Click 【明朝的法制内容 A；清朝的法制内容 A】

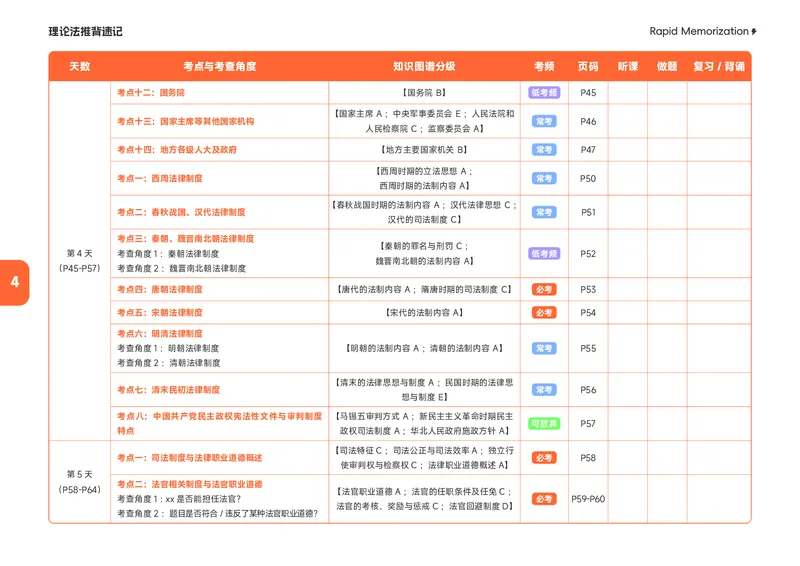pyautogui.click(x=424, y=348)
